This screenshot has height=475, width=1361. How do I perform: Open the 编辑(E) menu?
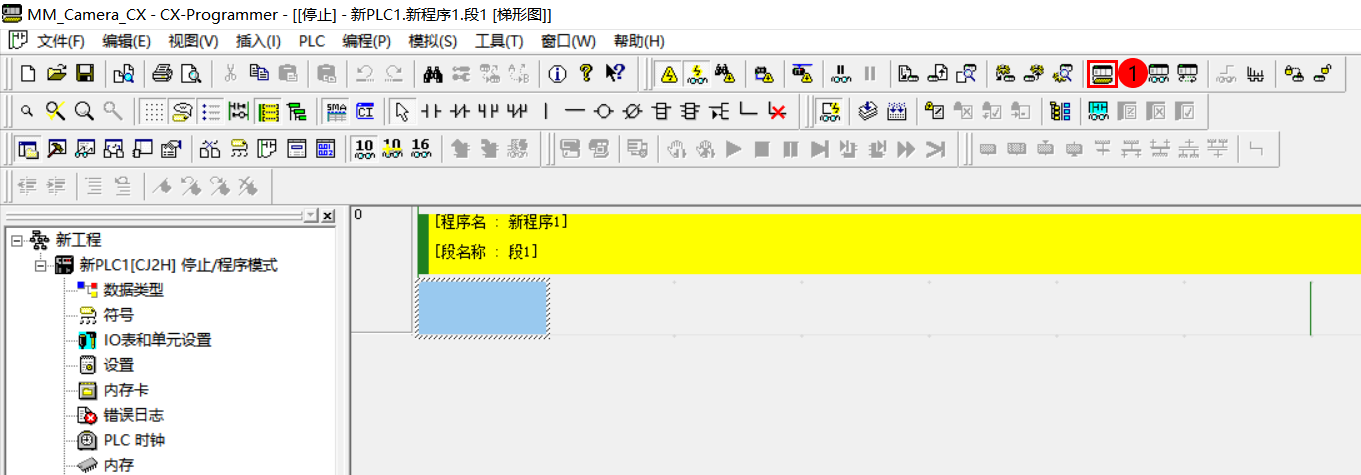pos(126,41)
